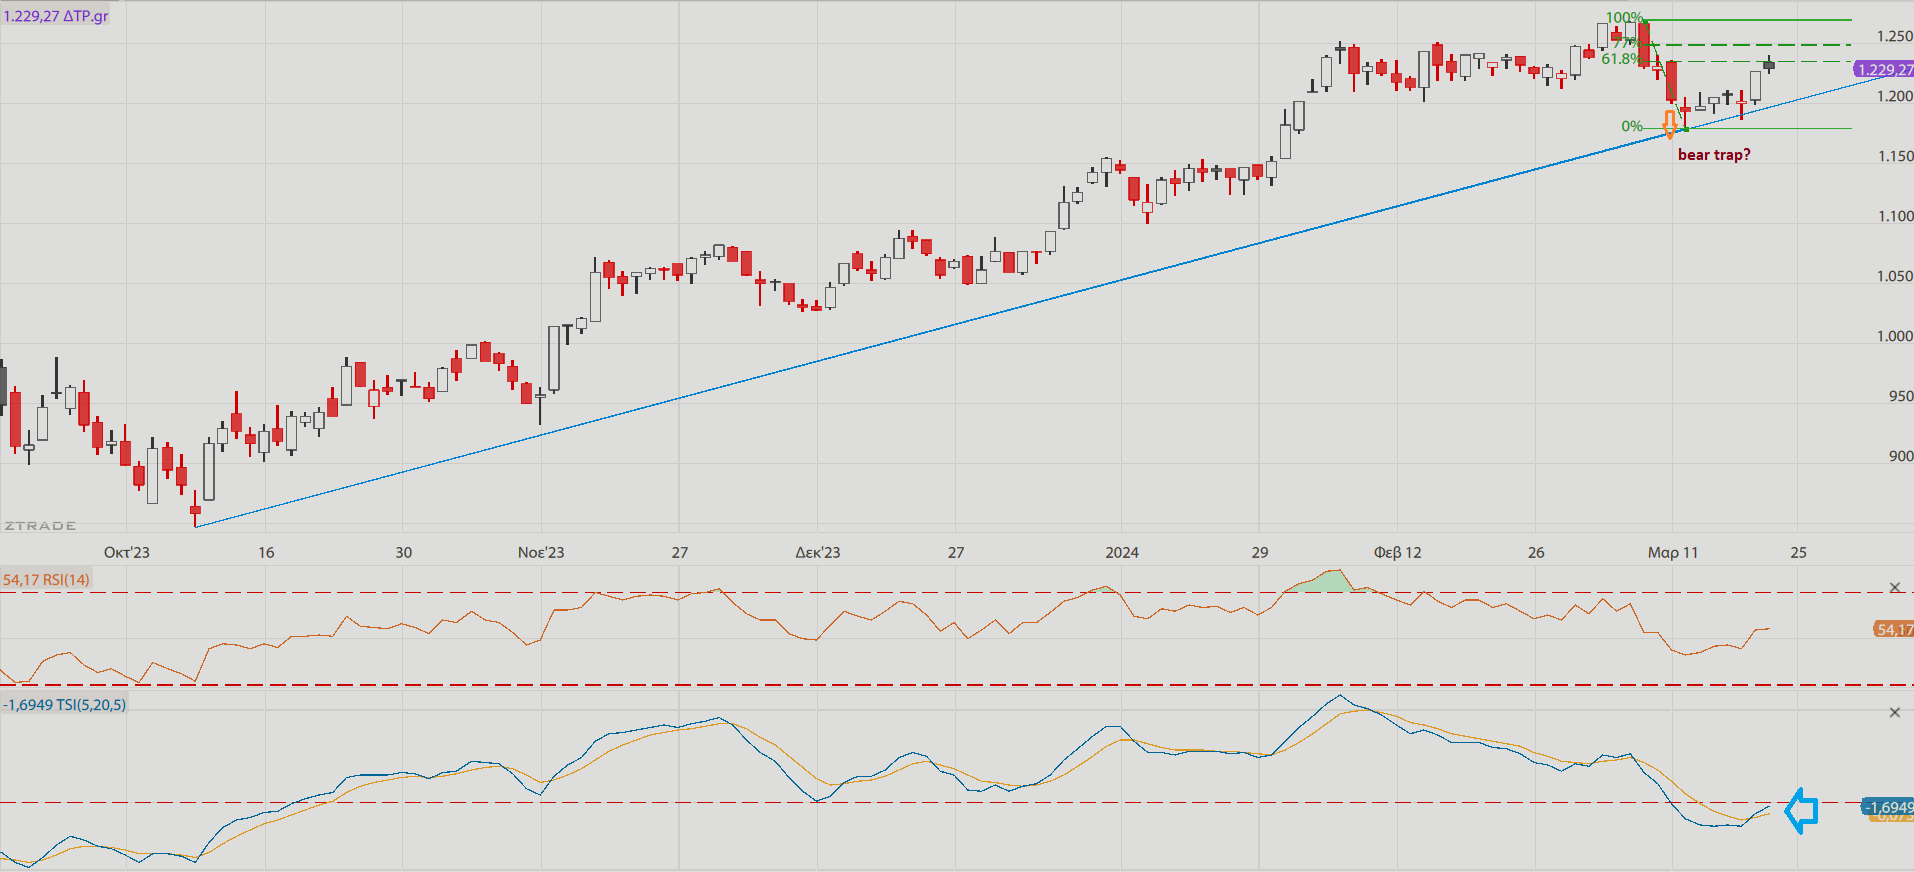Click the 1.250 price axis label
The image size is (1914, 872).
pyautogui.click(x=1895, y=36)
